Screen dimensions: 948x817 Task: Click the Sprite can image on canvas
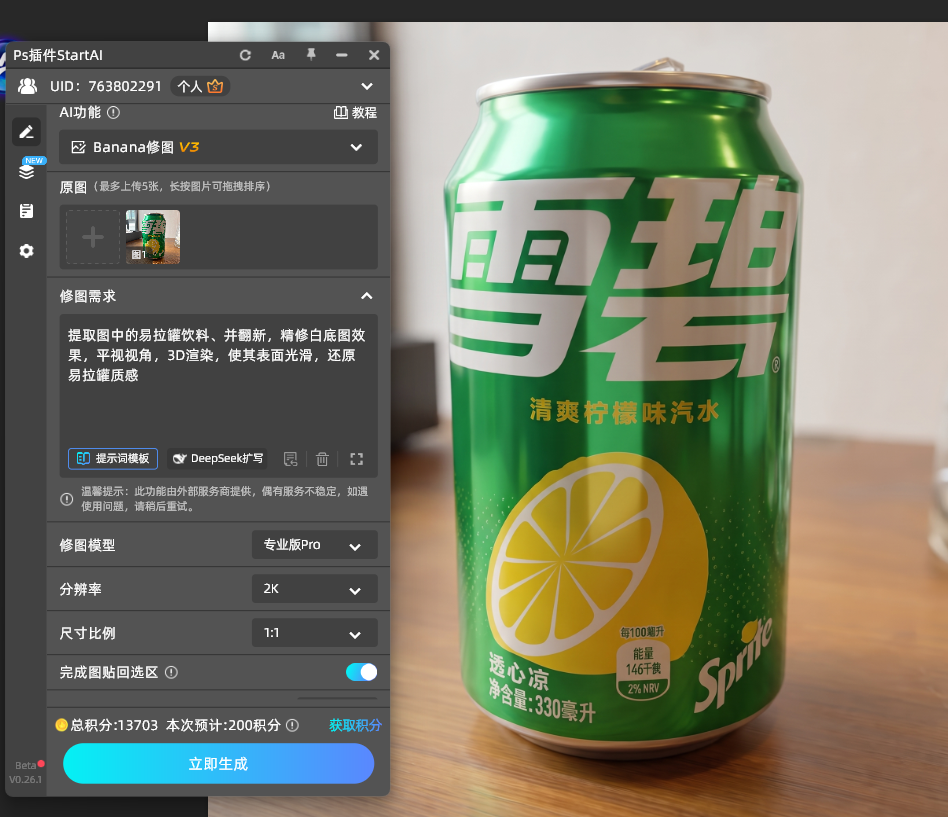623,408
